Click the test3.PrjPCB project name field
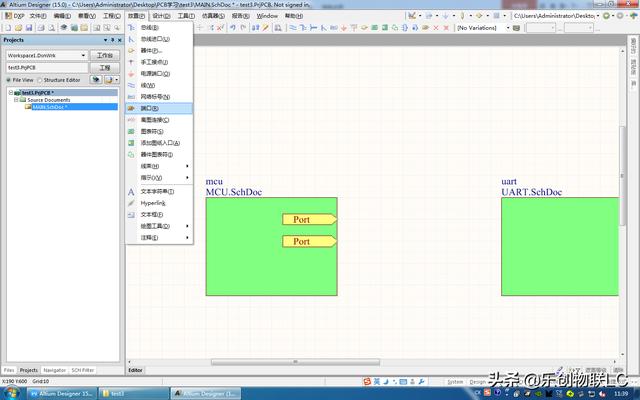 click(47, 67)
